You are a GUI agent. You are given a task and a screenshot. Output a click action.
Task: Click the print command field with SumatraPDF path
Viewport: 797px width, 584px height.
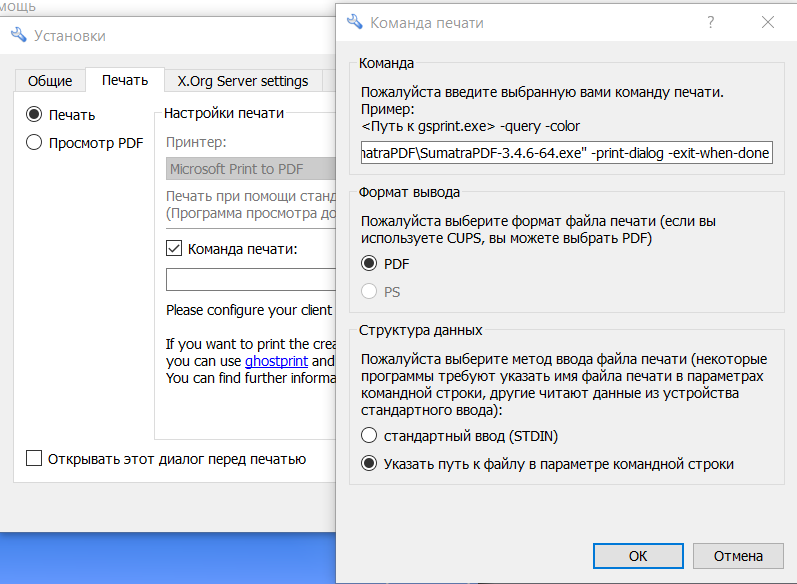(567, 152)
